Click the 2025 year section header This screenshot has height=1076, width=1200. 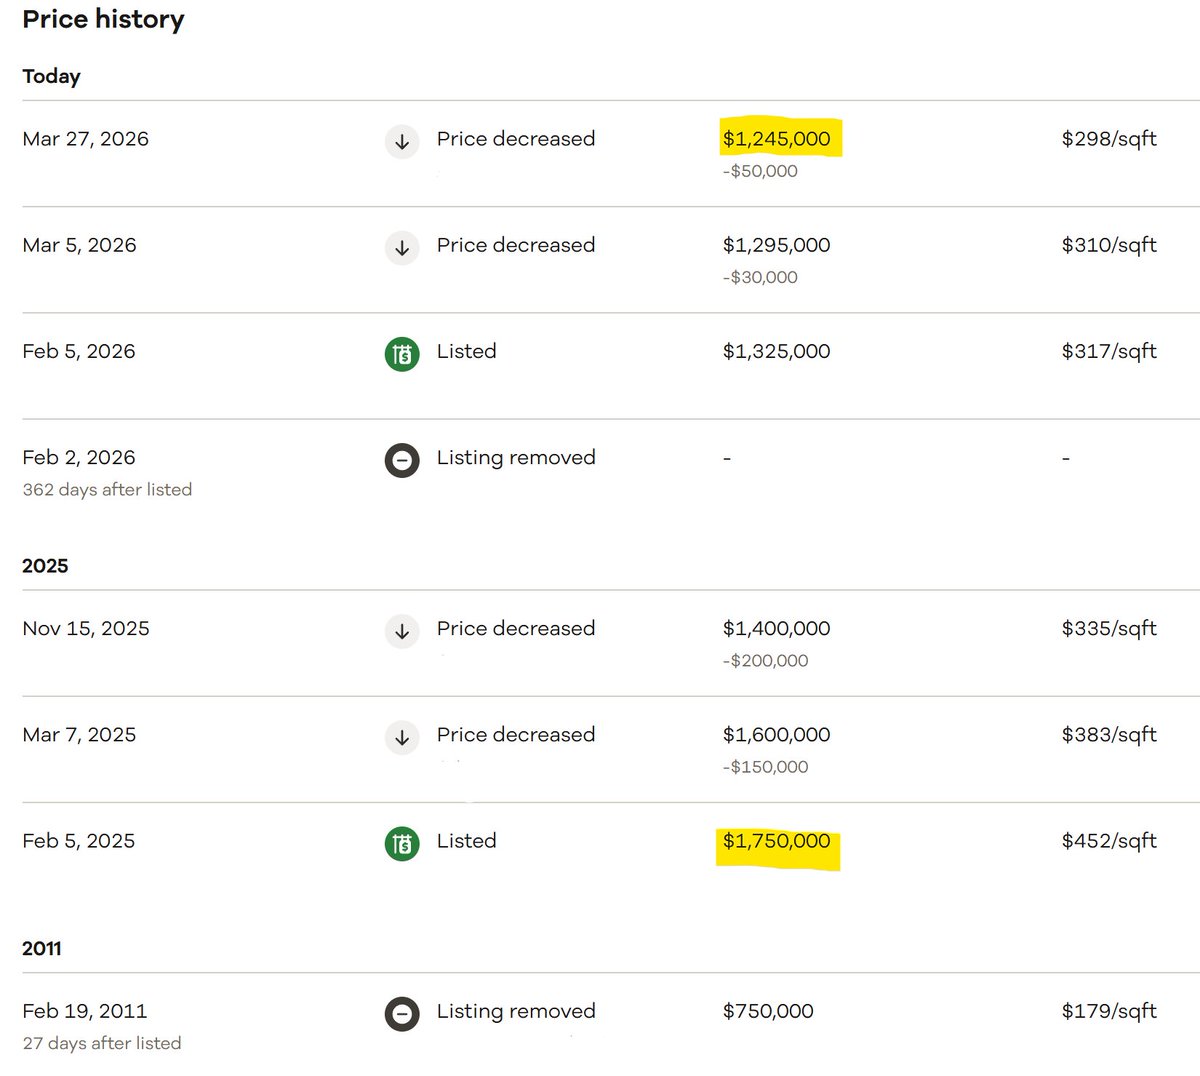(45, 566)
